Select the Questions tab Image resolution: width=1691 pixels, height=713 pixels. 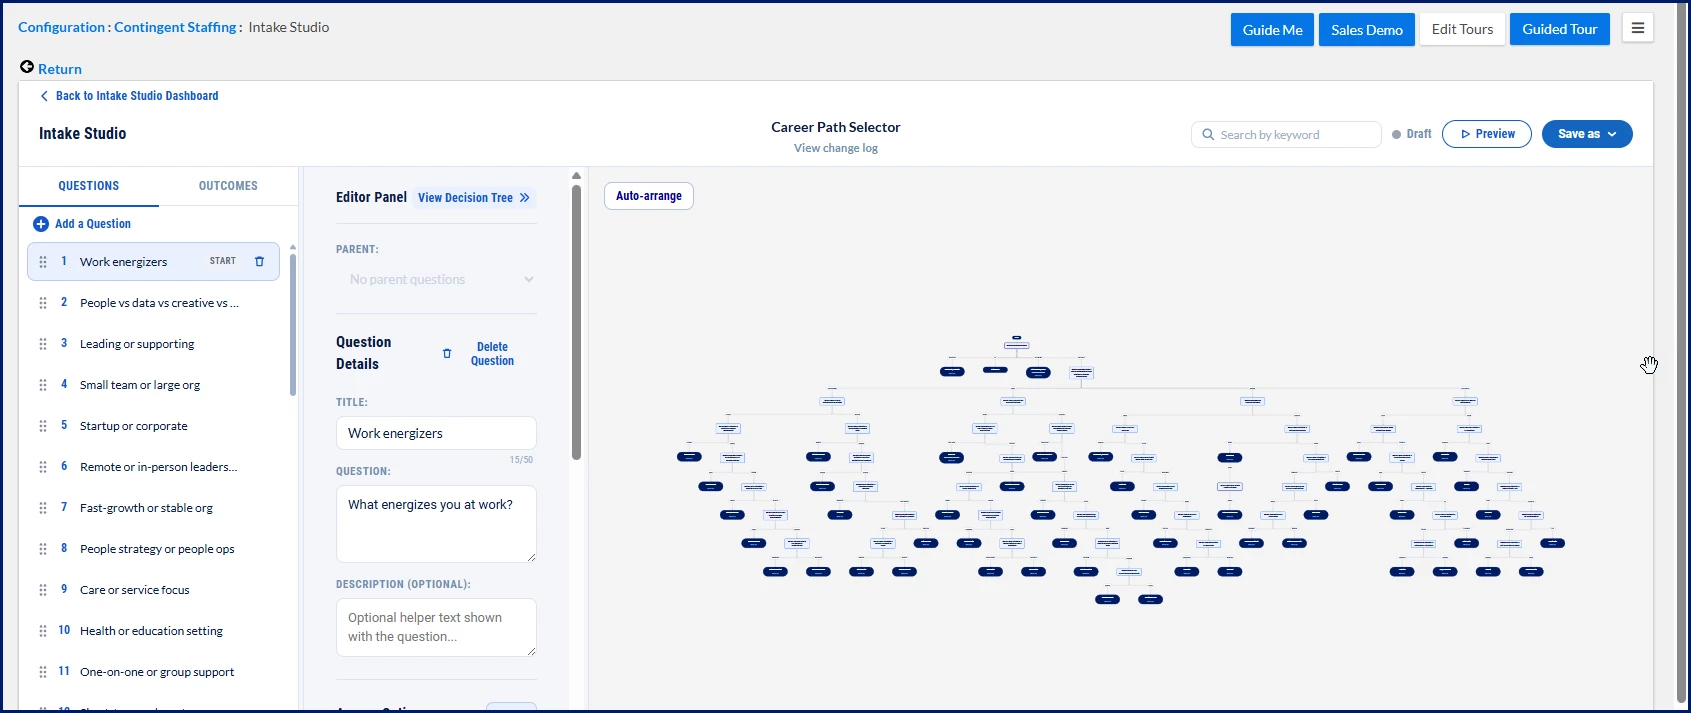click(89, 186)
